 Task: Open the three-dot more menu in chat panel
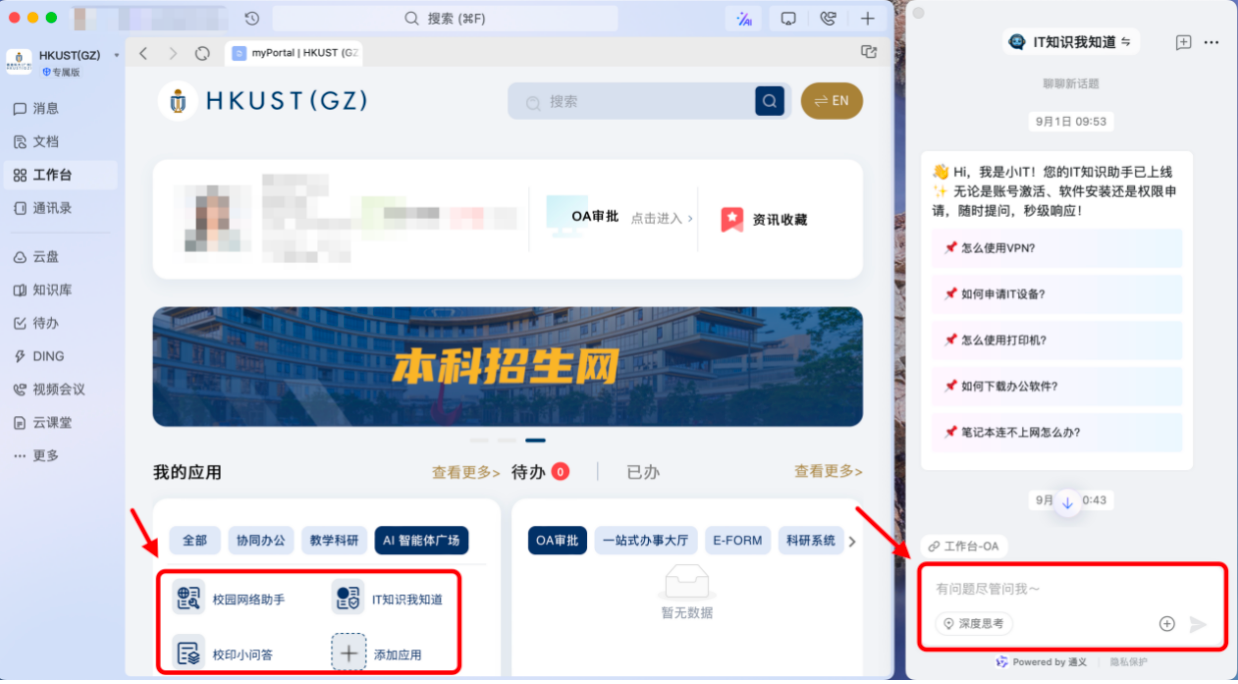(x=1211, y=42)
